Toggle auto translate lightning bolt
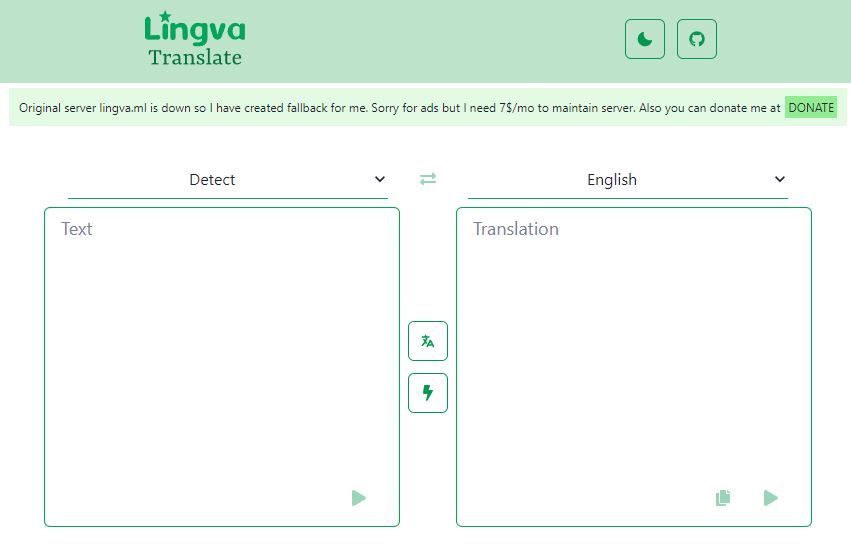The height and width of the screenshot is (544, 851). [428, 393]
